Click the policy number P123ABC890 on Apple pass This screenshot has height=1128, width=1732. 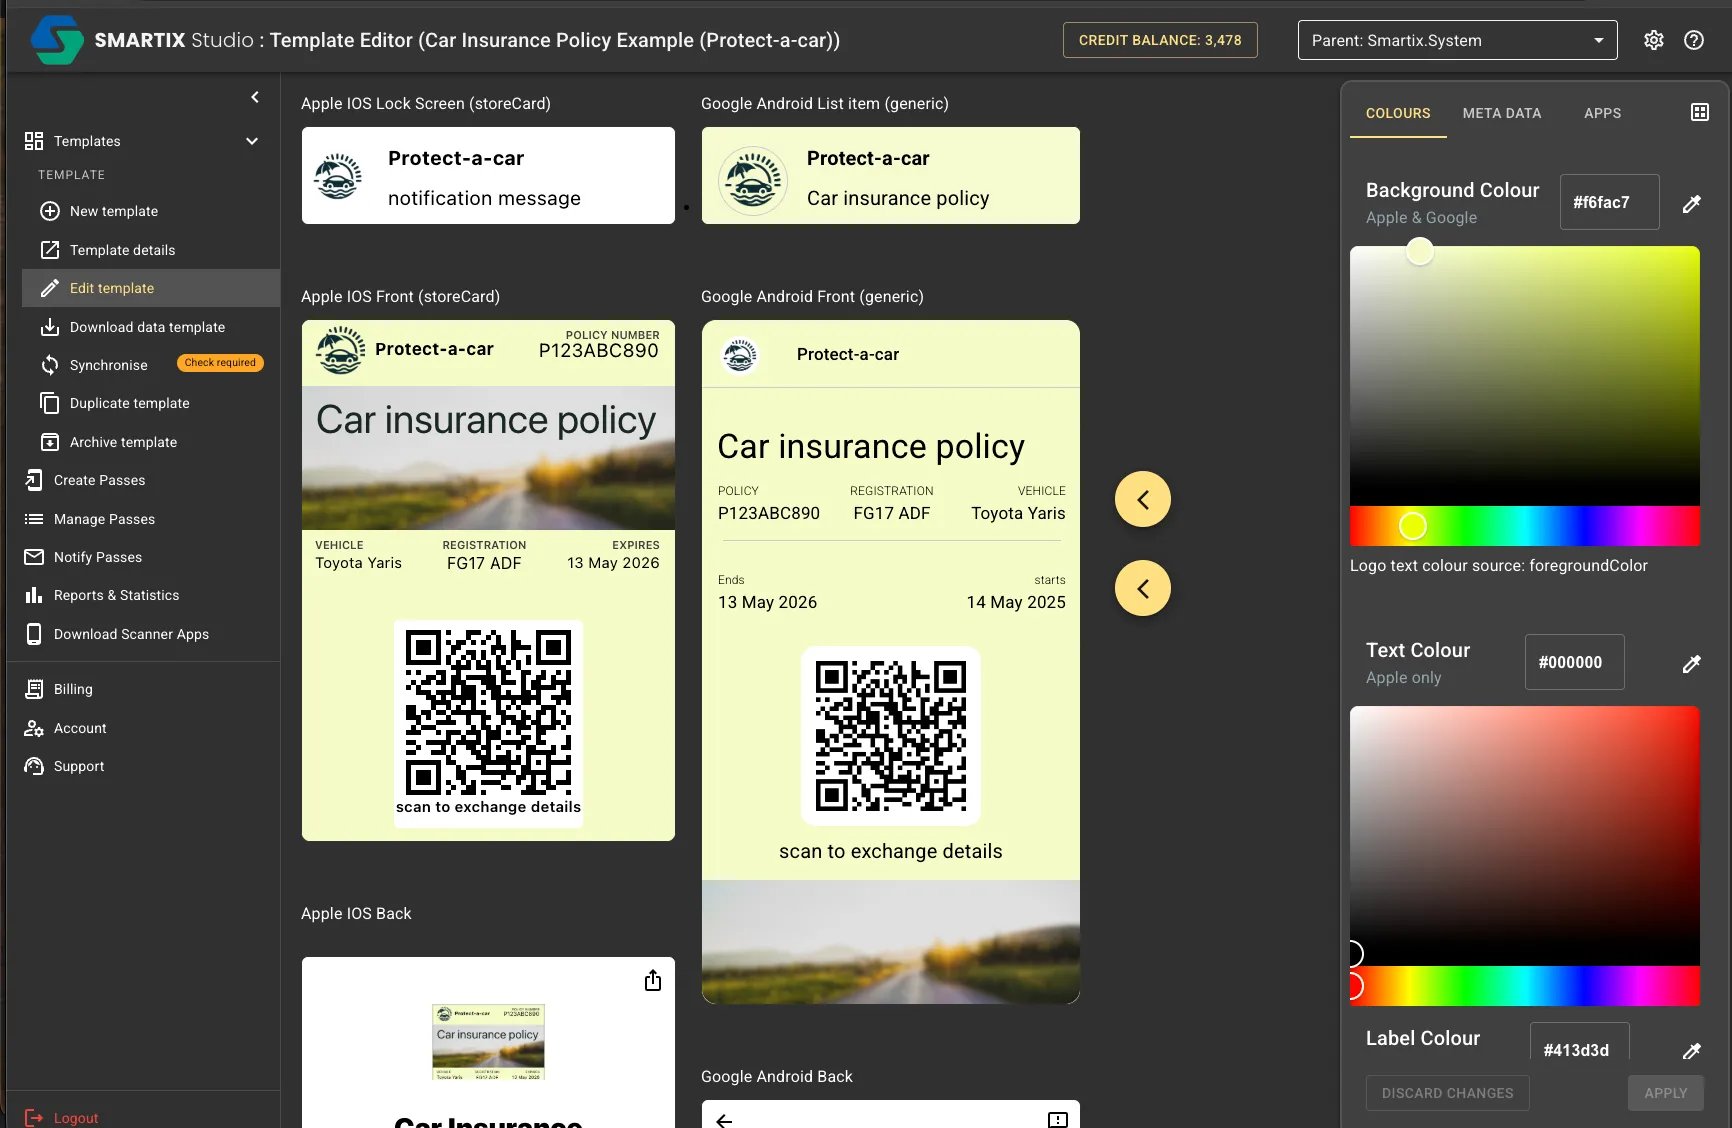(x=599, y=351)
